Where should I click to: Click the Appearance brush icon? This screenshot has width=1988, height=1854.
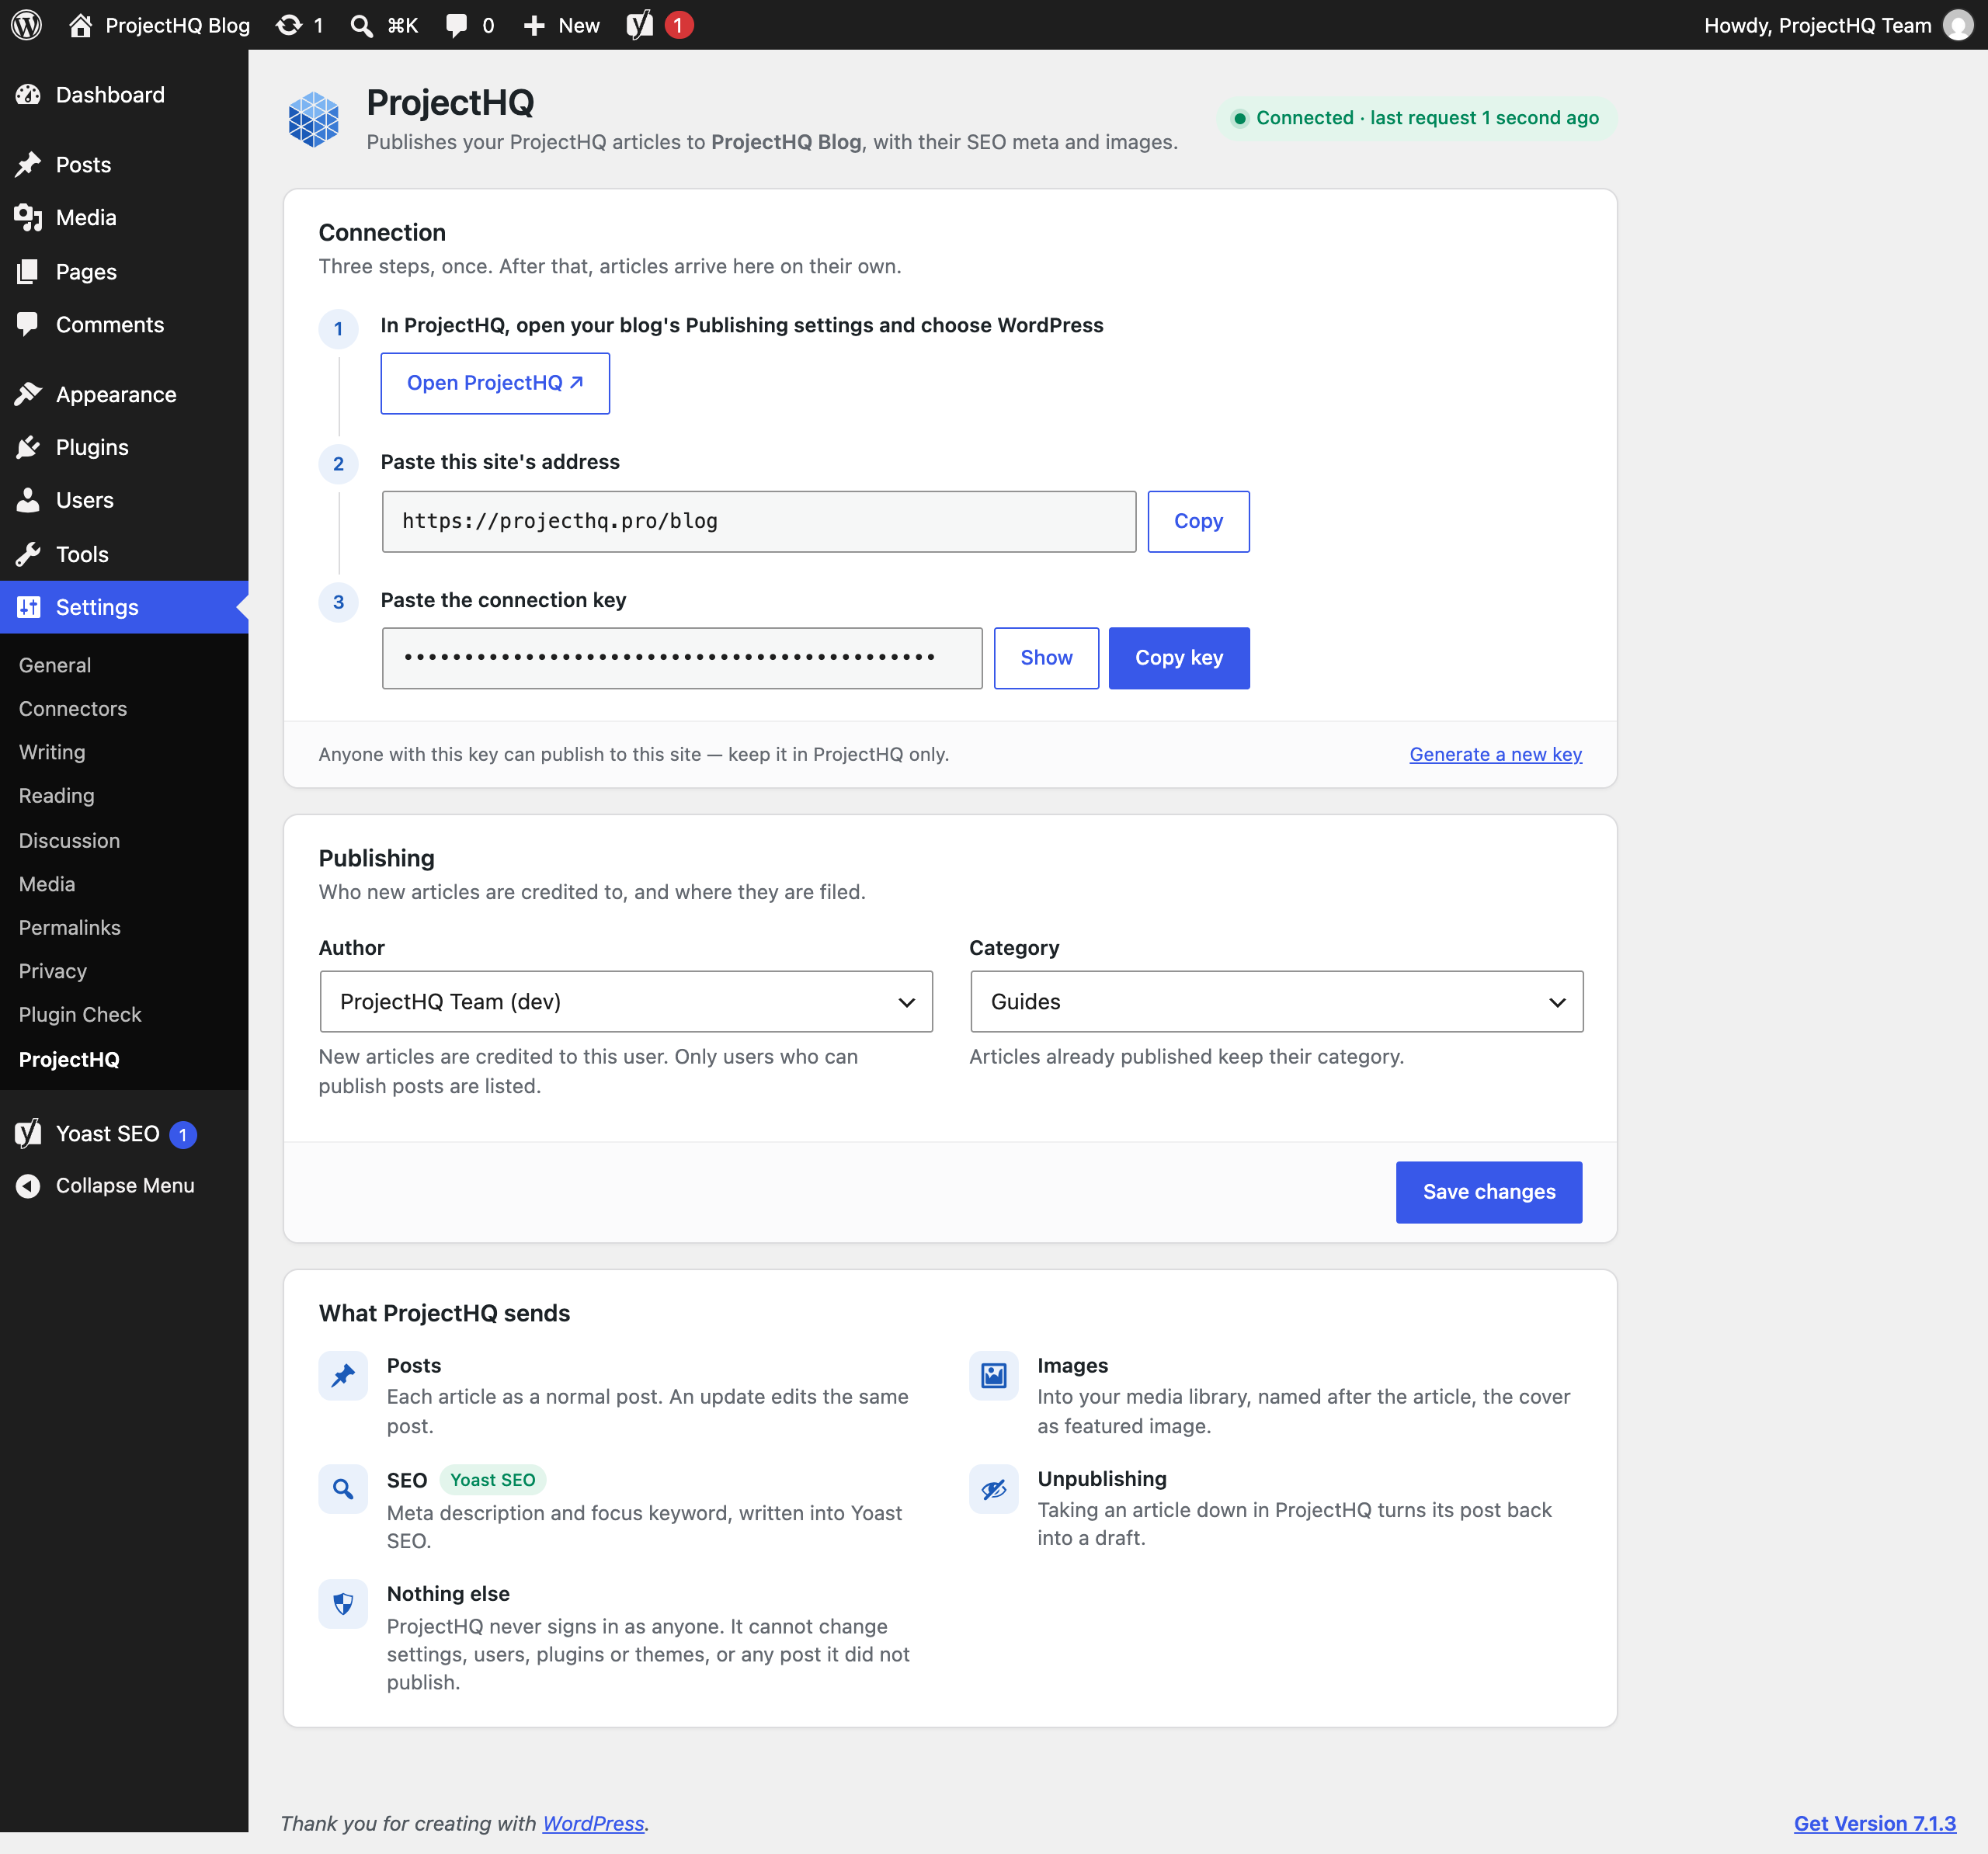[28, 394]
